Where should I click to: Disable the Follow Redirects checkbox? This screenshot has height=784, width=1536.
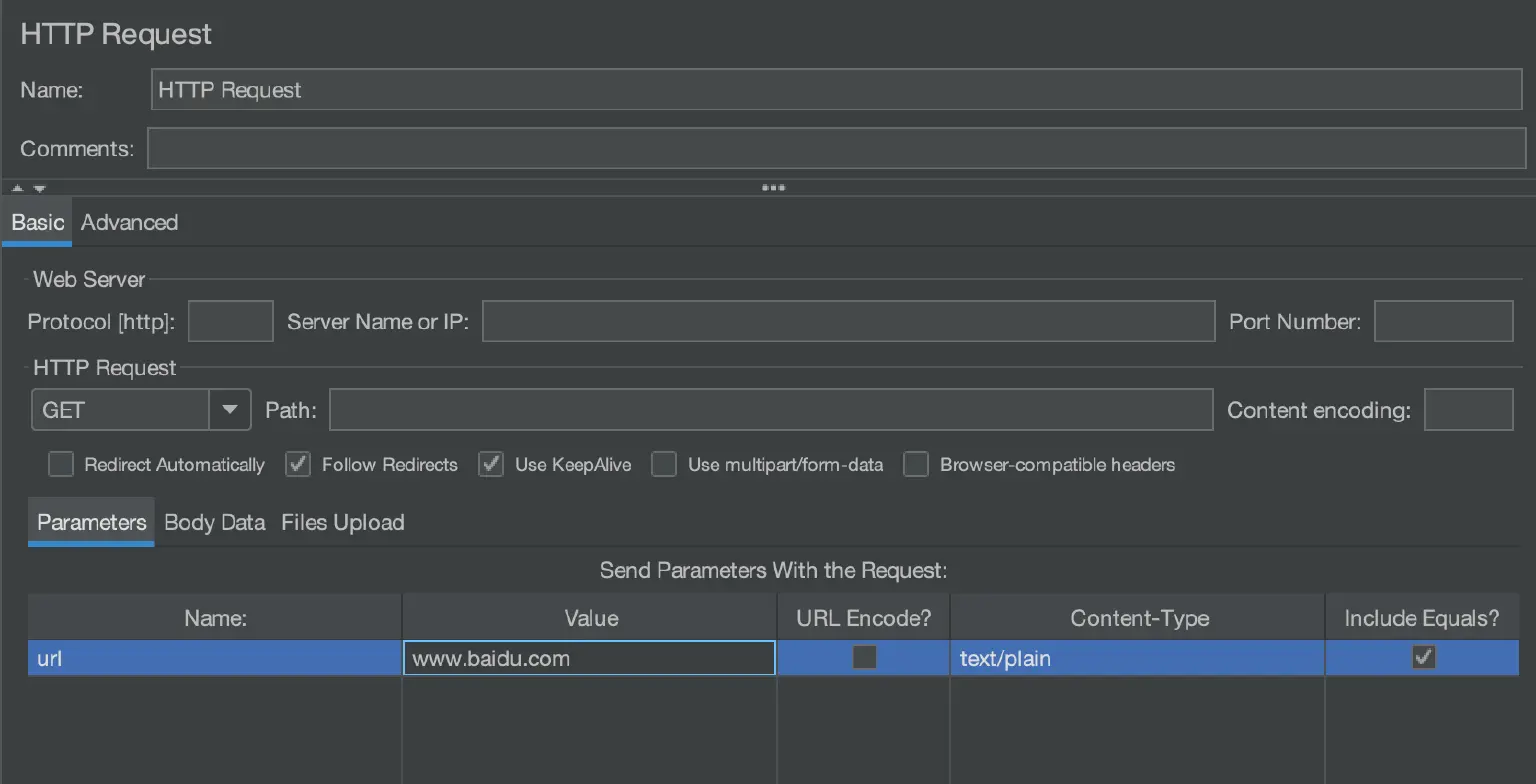pyautogui.click(x=297, y=464)
